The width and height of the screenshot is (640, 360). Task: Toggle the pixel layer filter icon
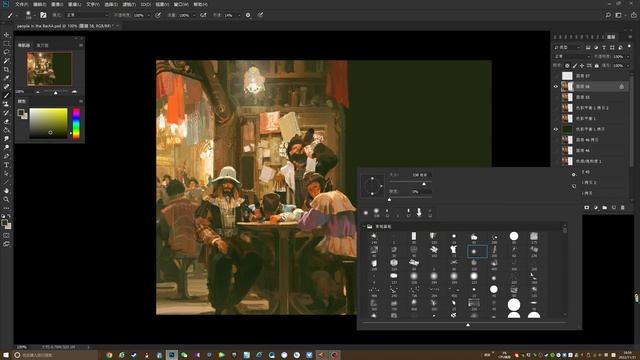[x=588, y=47]
